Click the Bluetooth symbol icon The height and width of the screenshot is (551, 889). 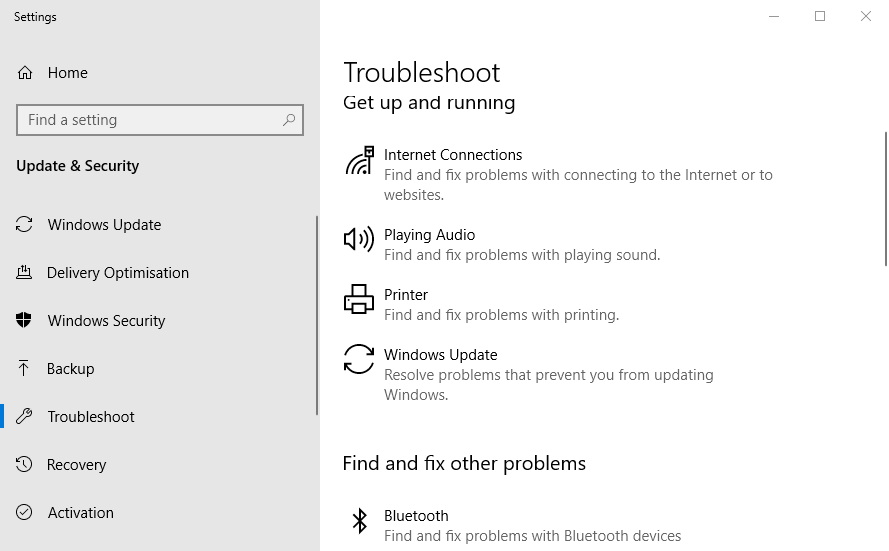pyautogui.click(x=359, y=520)
